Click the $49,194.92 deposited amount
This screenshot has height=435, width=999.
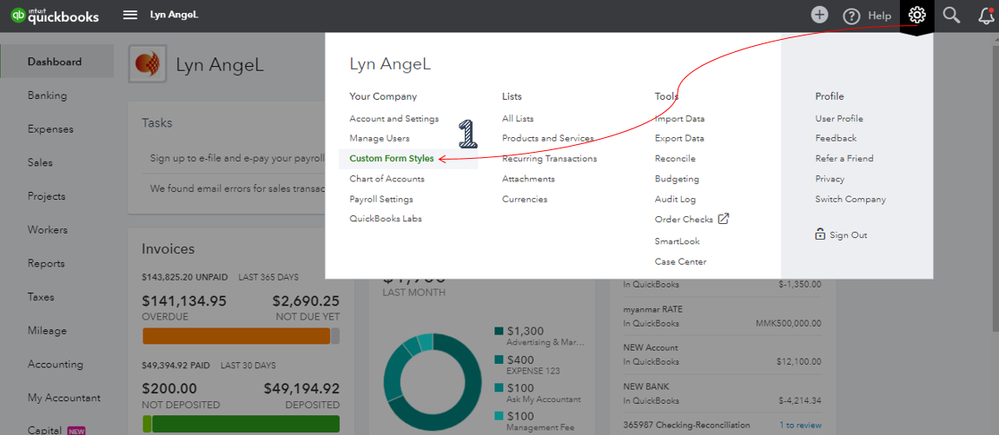point(302,389)
